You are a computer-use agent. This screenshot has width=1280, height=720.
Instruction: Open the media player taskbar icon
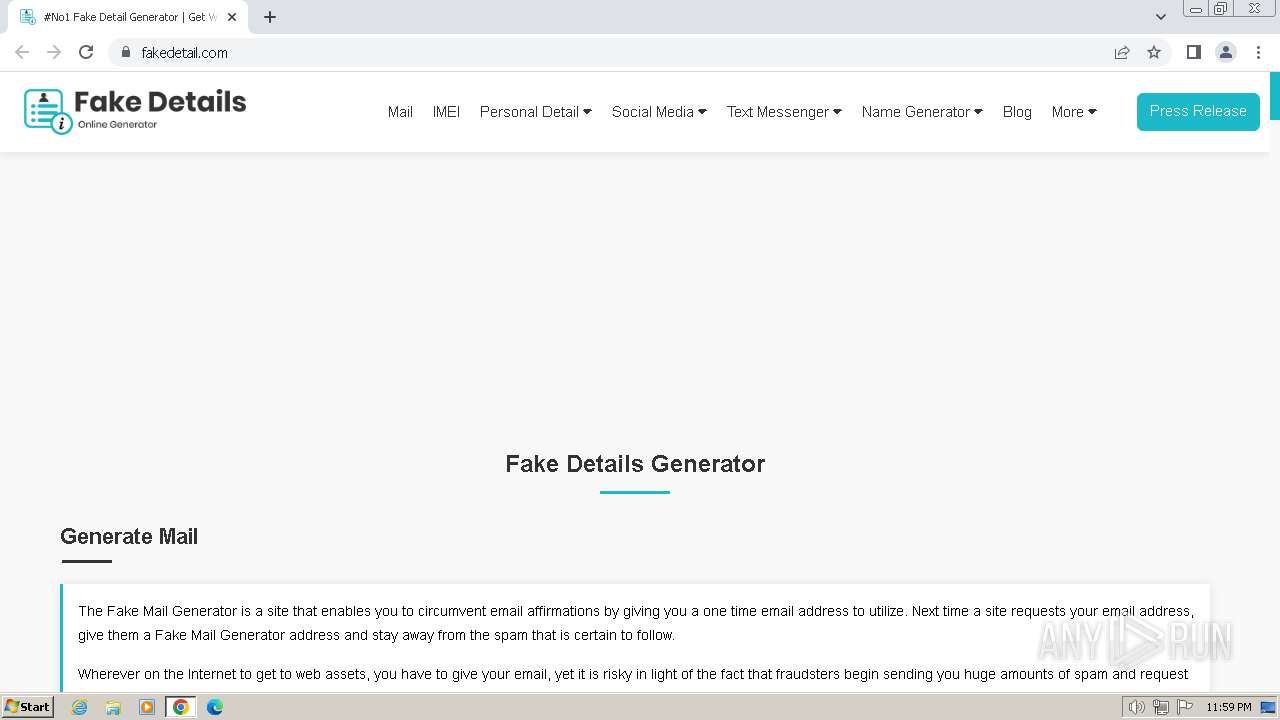pyautogui.click(x=147, y=707)
